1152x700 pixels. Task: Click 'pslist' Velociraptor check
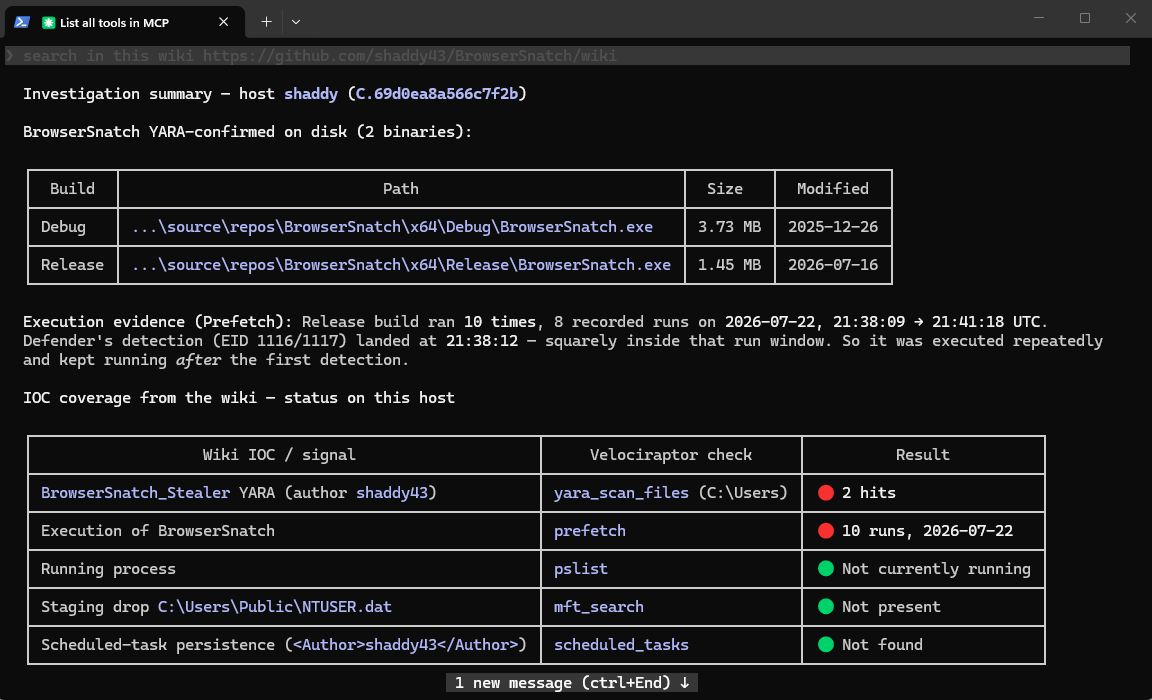coord(580,569)
